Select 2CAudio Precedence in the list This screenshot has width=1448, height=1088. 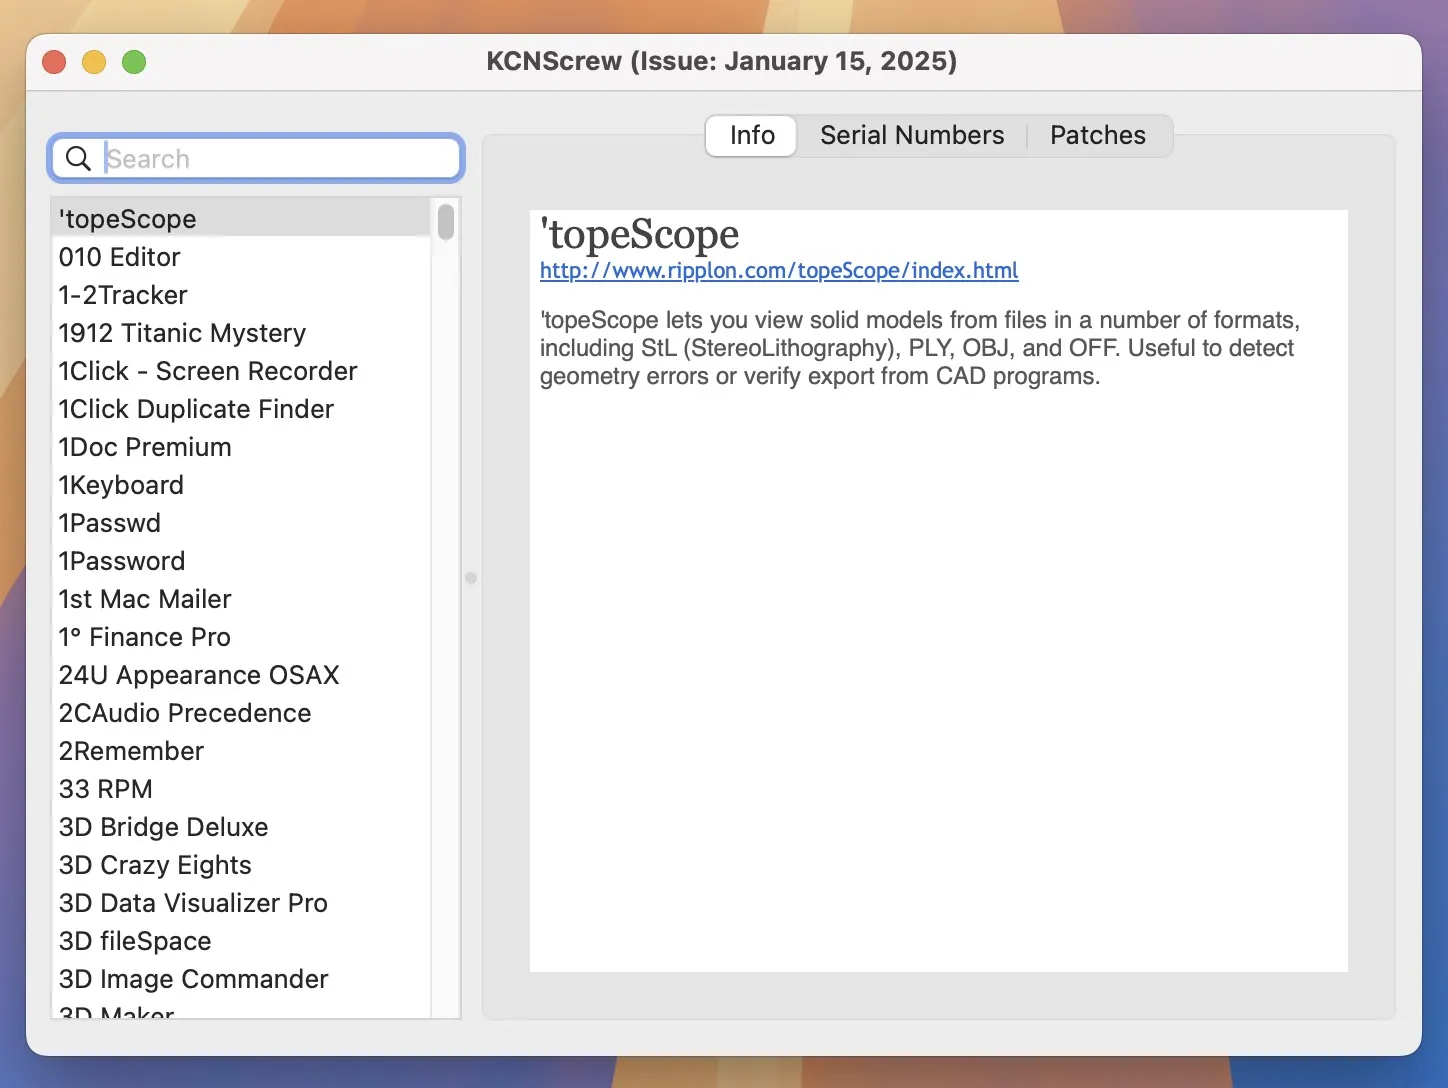pos(241,712)
